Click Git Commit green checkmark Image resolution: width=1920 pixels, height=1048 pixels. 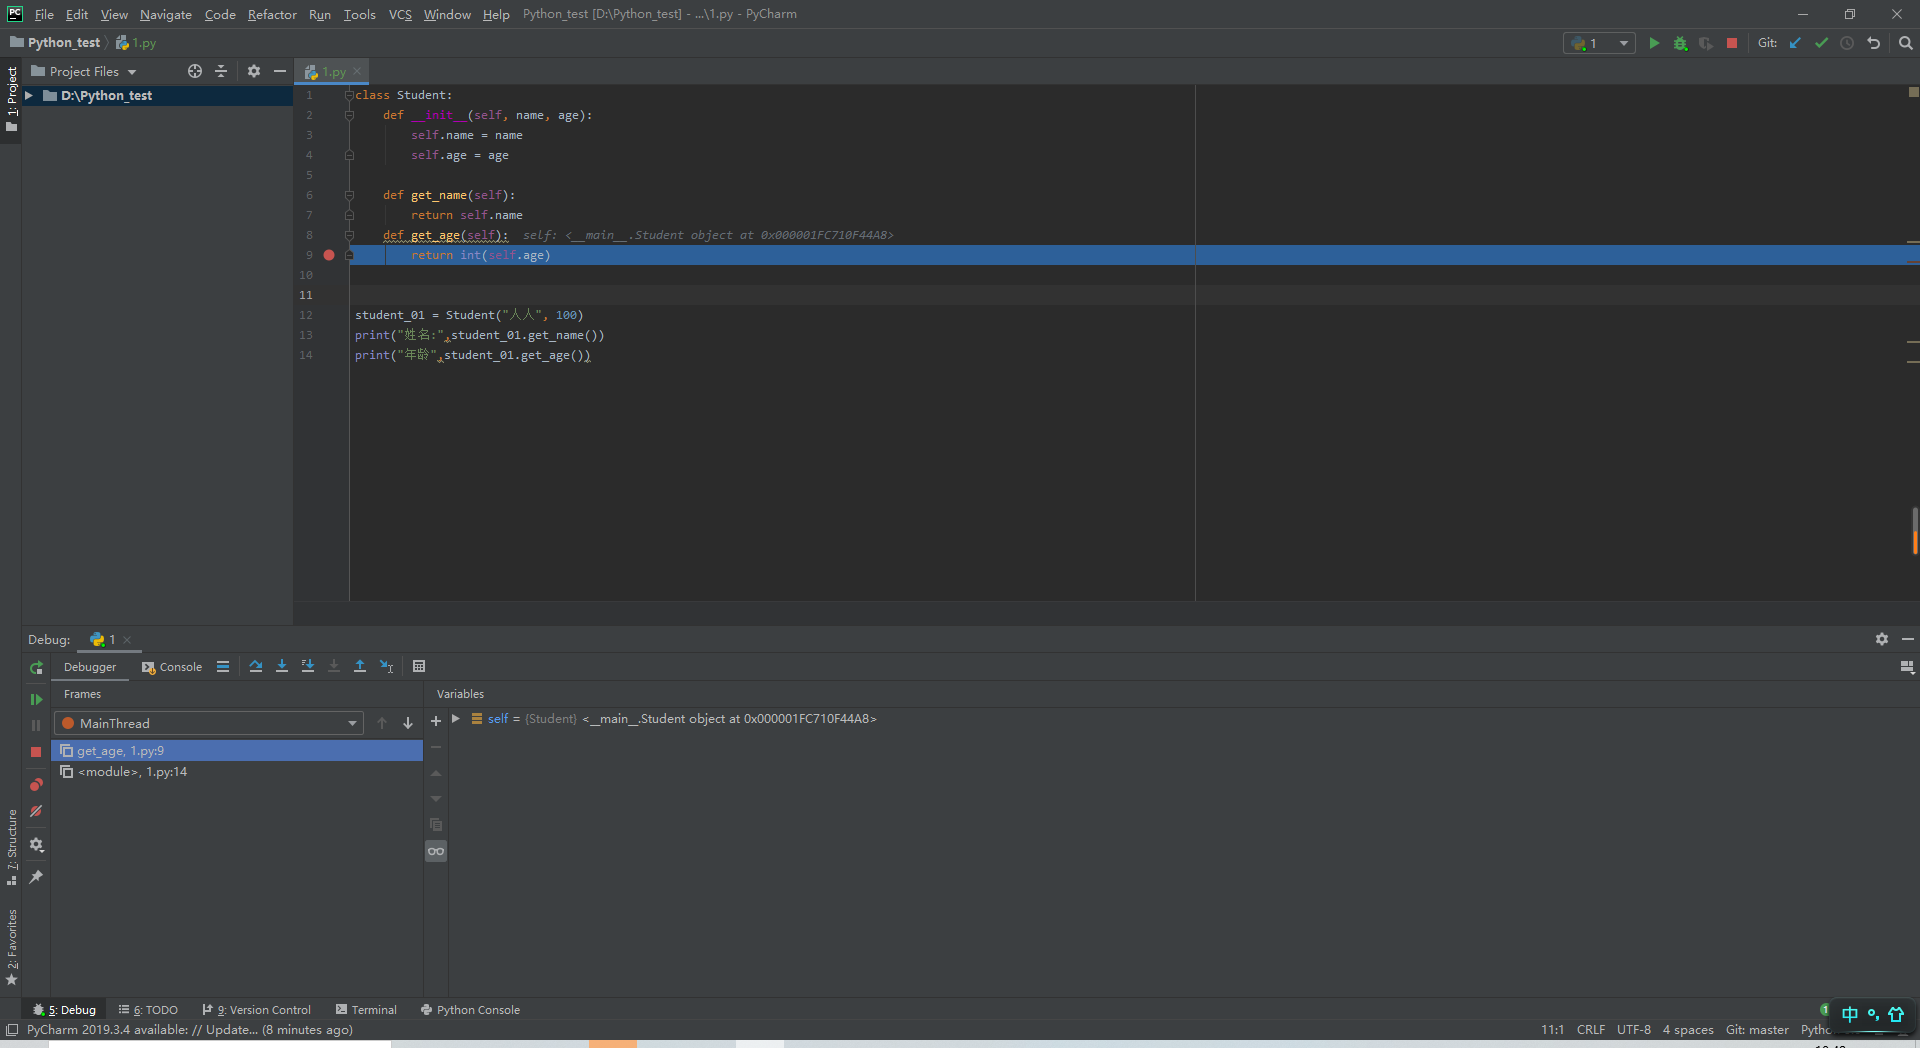[x=1821, y=43]
